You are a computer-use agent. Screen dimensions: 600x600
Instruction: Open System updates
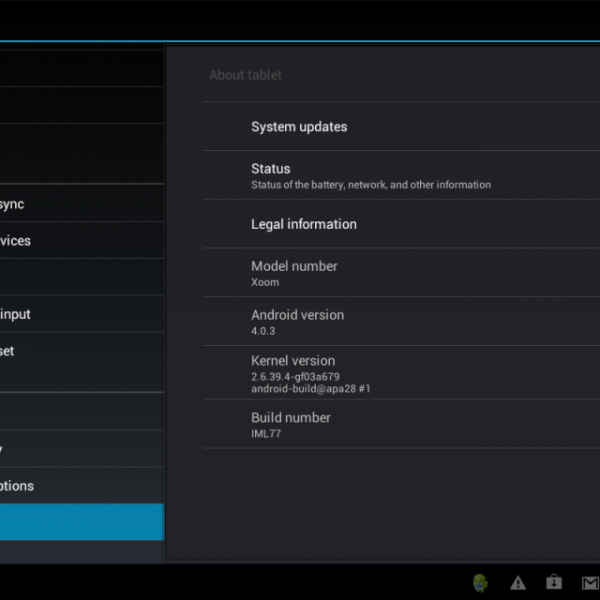299,127
